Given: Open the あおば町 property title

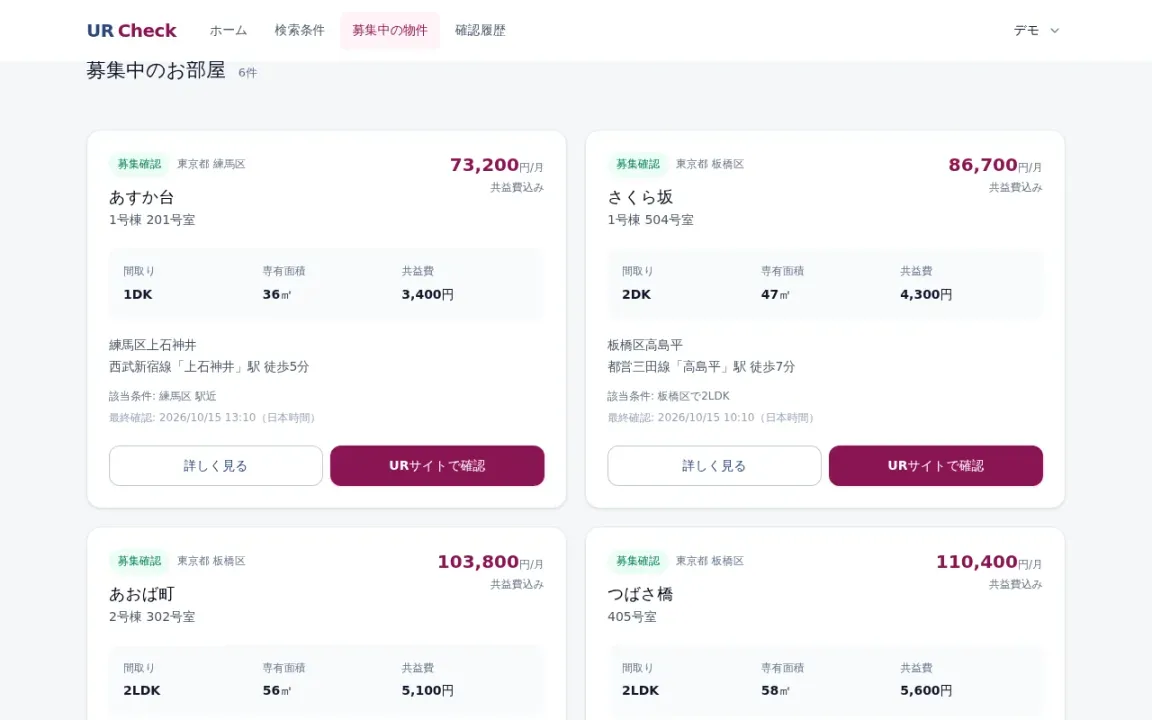Looking at the screenshot, I should (141, 594).
